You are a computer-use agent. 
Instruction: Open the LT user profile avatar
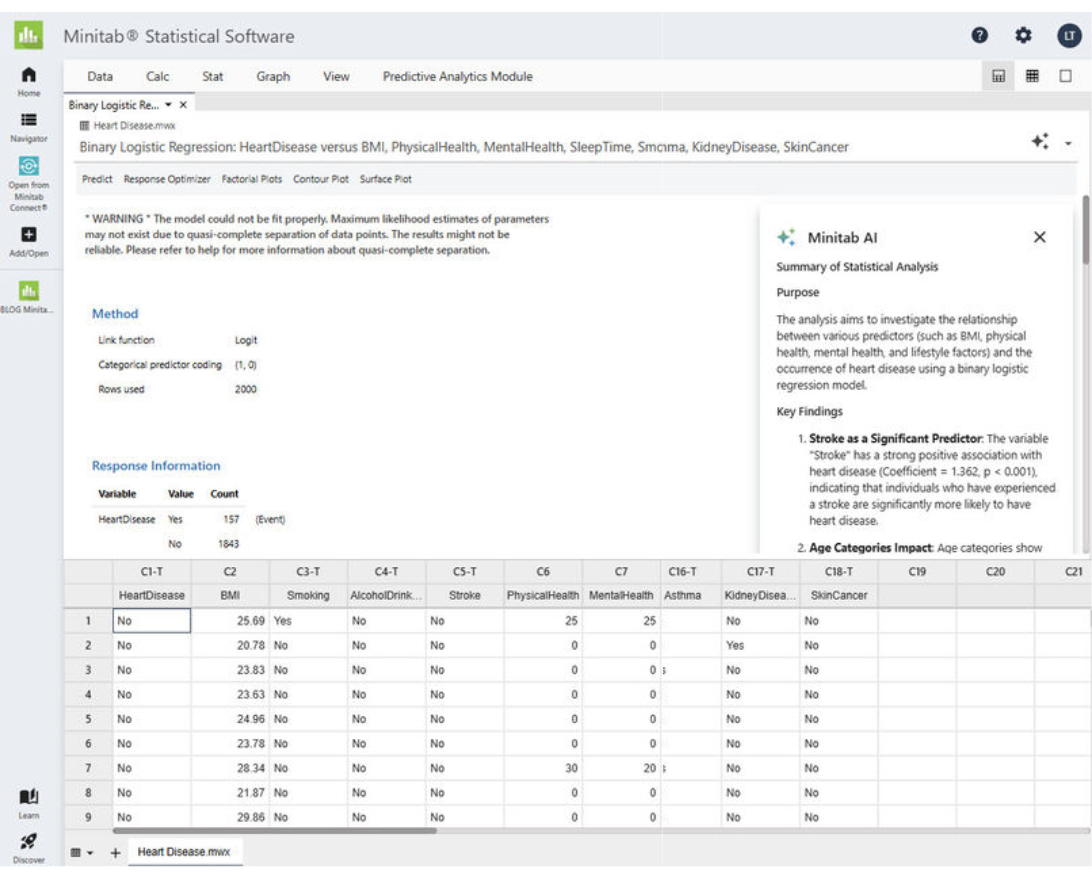pyautogui.click(x=1069, y=35)
